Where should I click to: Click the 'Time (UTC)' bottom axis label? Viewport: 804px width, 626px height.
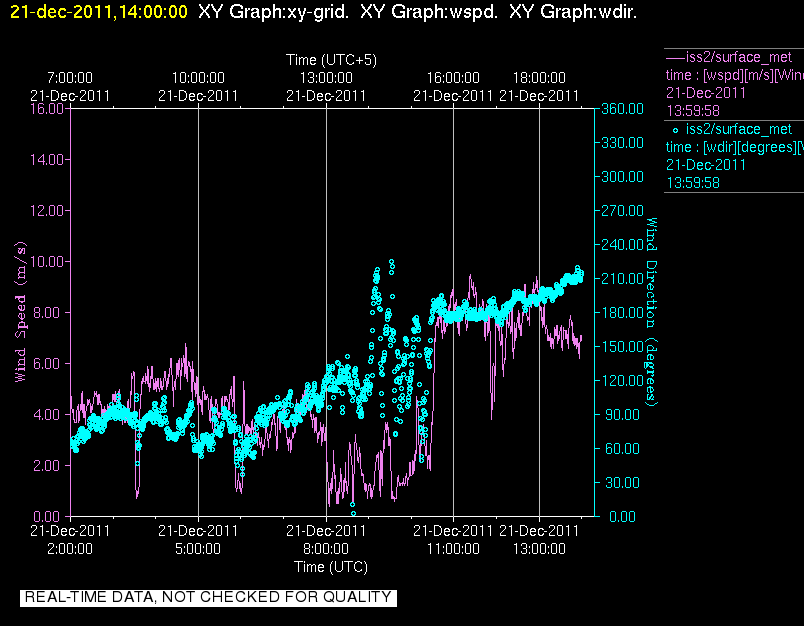click(331, 567)
